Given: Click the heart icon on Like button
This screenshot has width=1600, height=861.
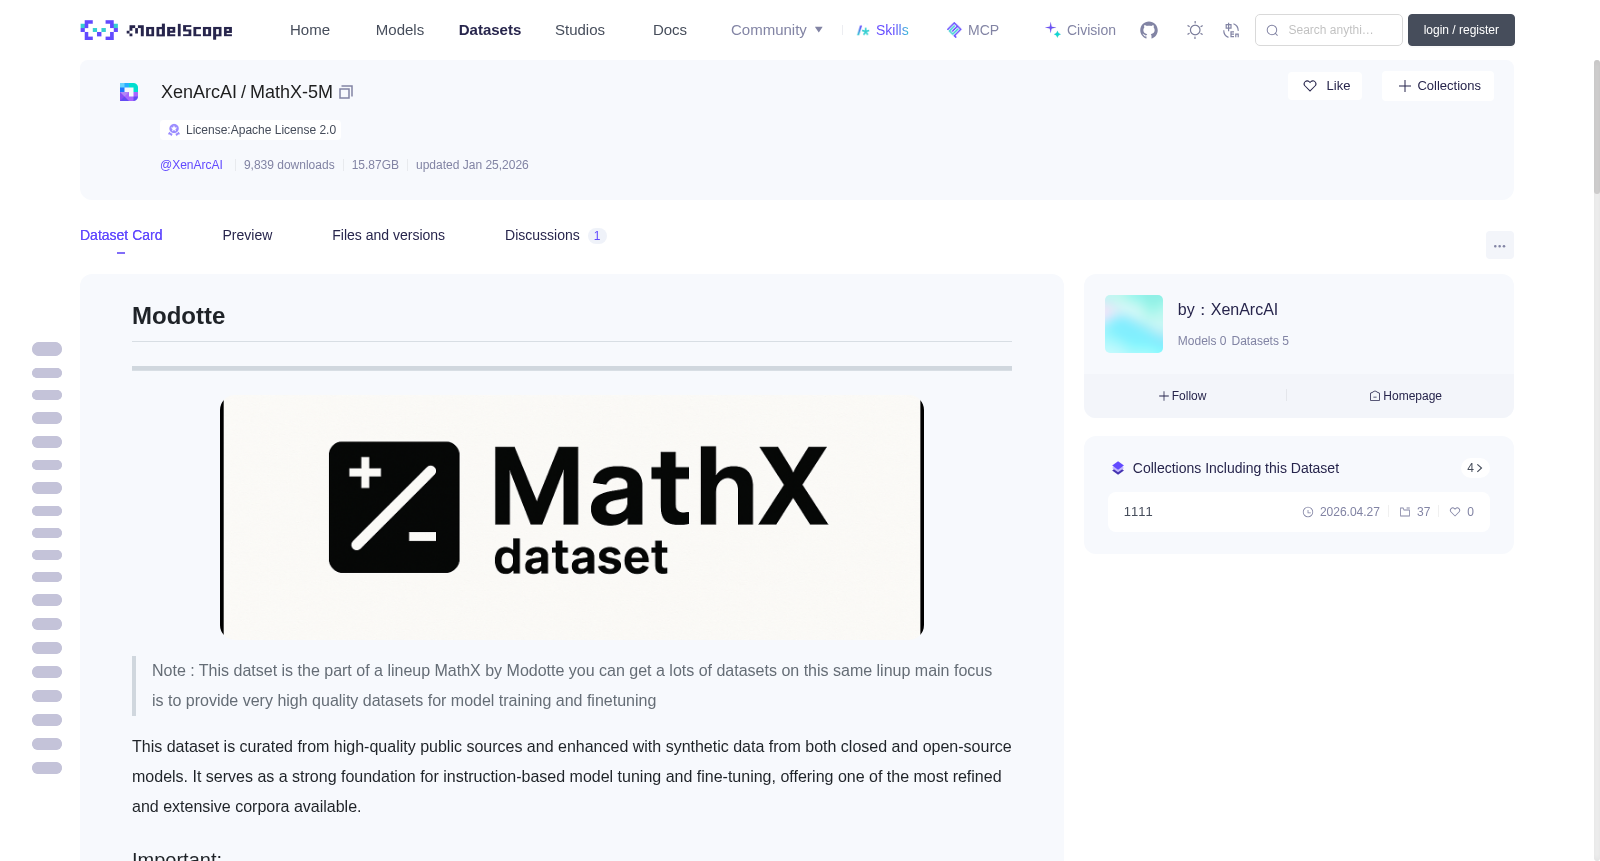Looking at the screenshot, I should [x=1310, y=86].
